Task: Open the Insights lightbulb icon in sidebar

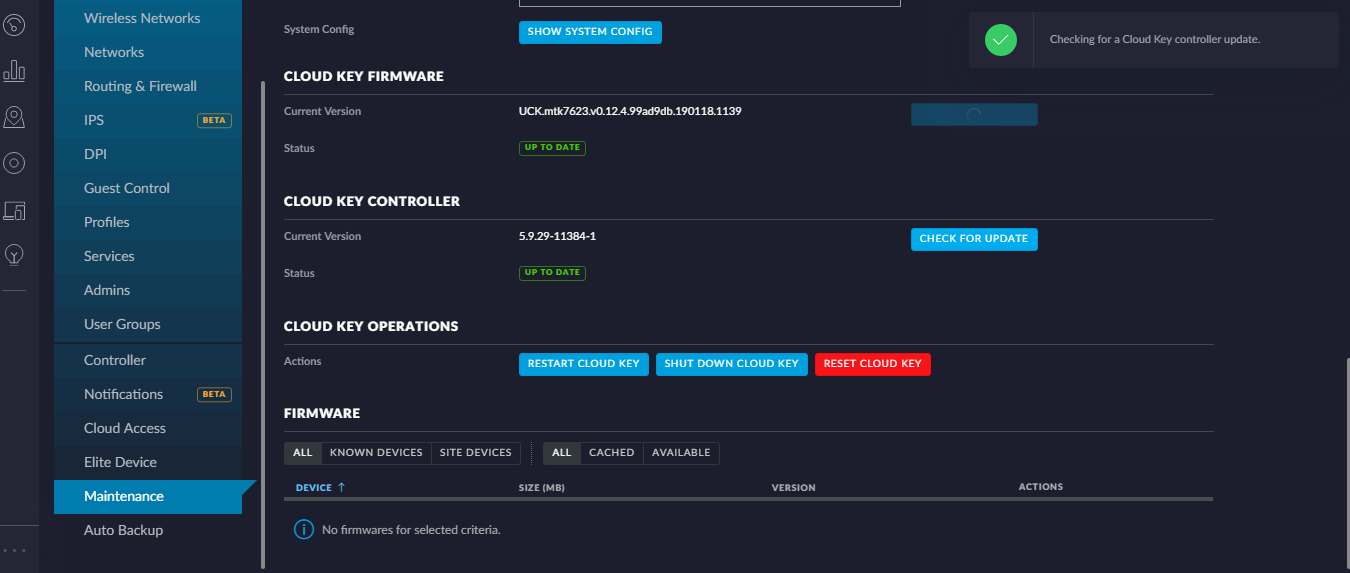Action: pyautogui.click(x=14, y=255)
